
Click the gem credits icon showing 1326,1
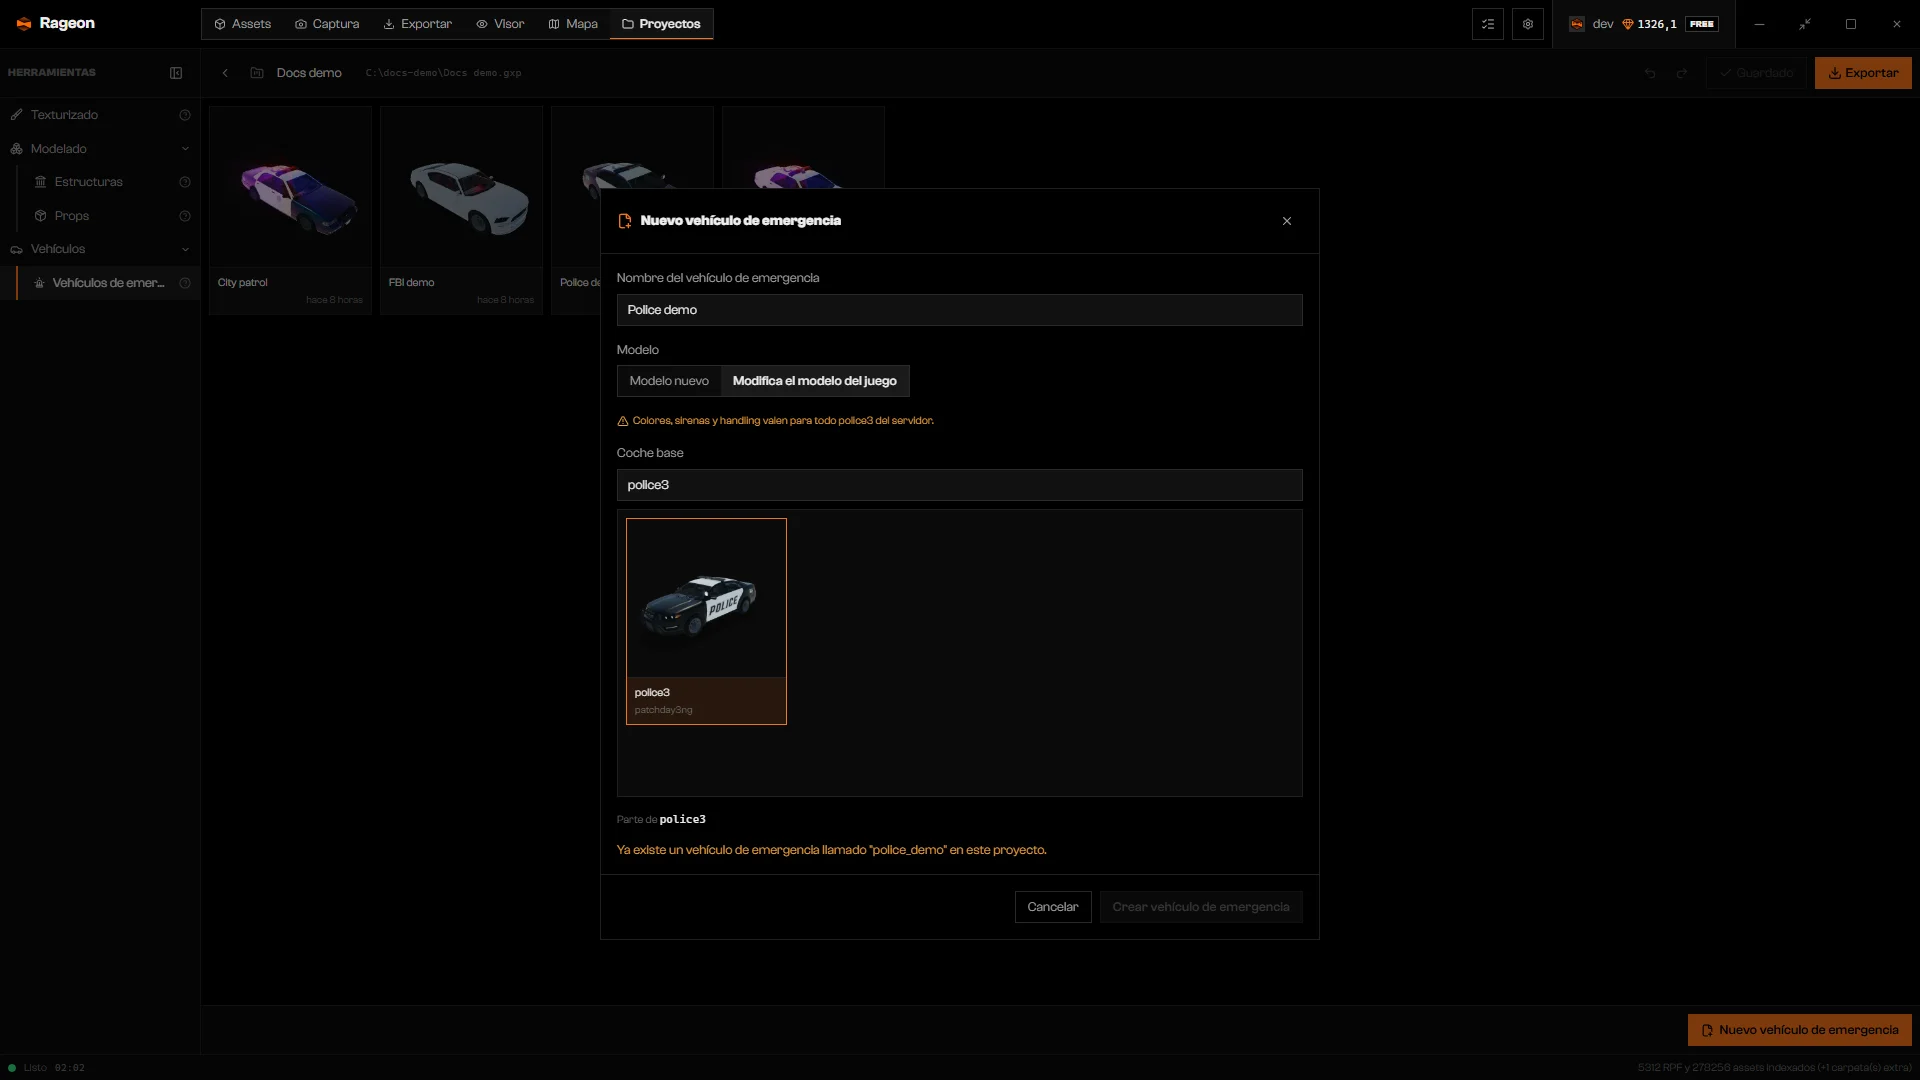pyautogui.click(x=1628, y=24)
